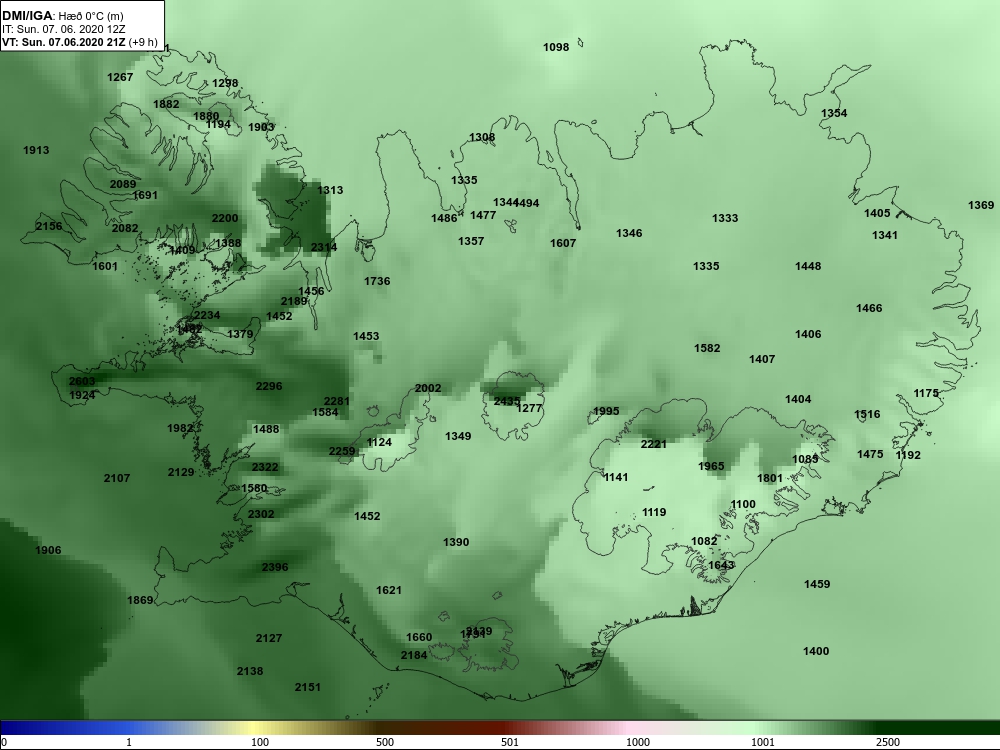
Task: Click the 1601 value
Action: pos(105,267)
